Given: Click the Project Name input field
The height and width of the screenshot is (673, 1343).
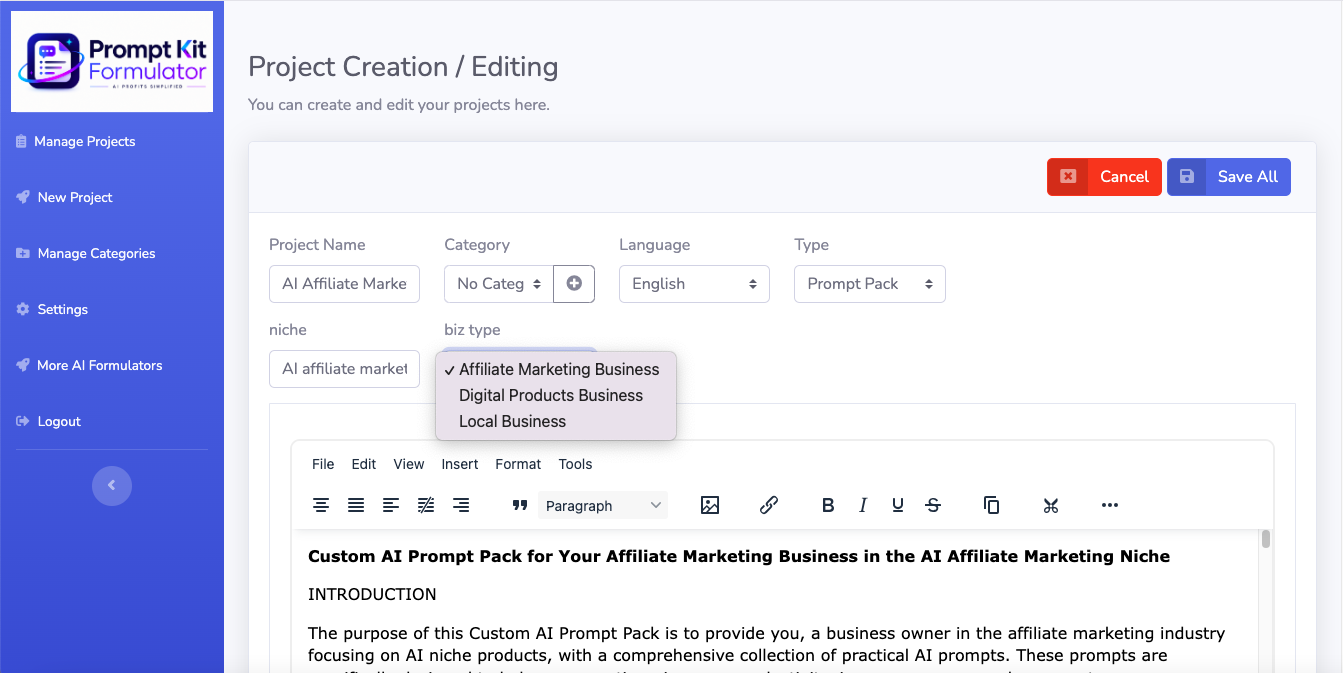Looking at the screenshot, I should (x=344, y=284).
